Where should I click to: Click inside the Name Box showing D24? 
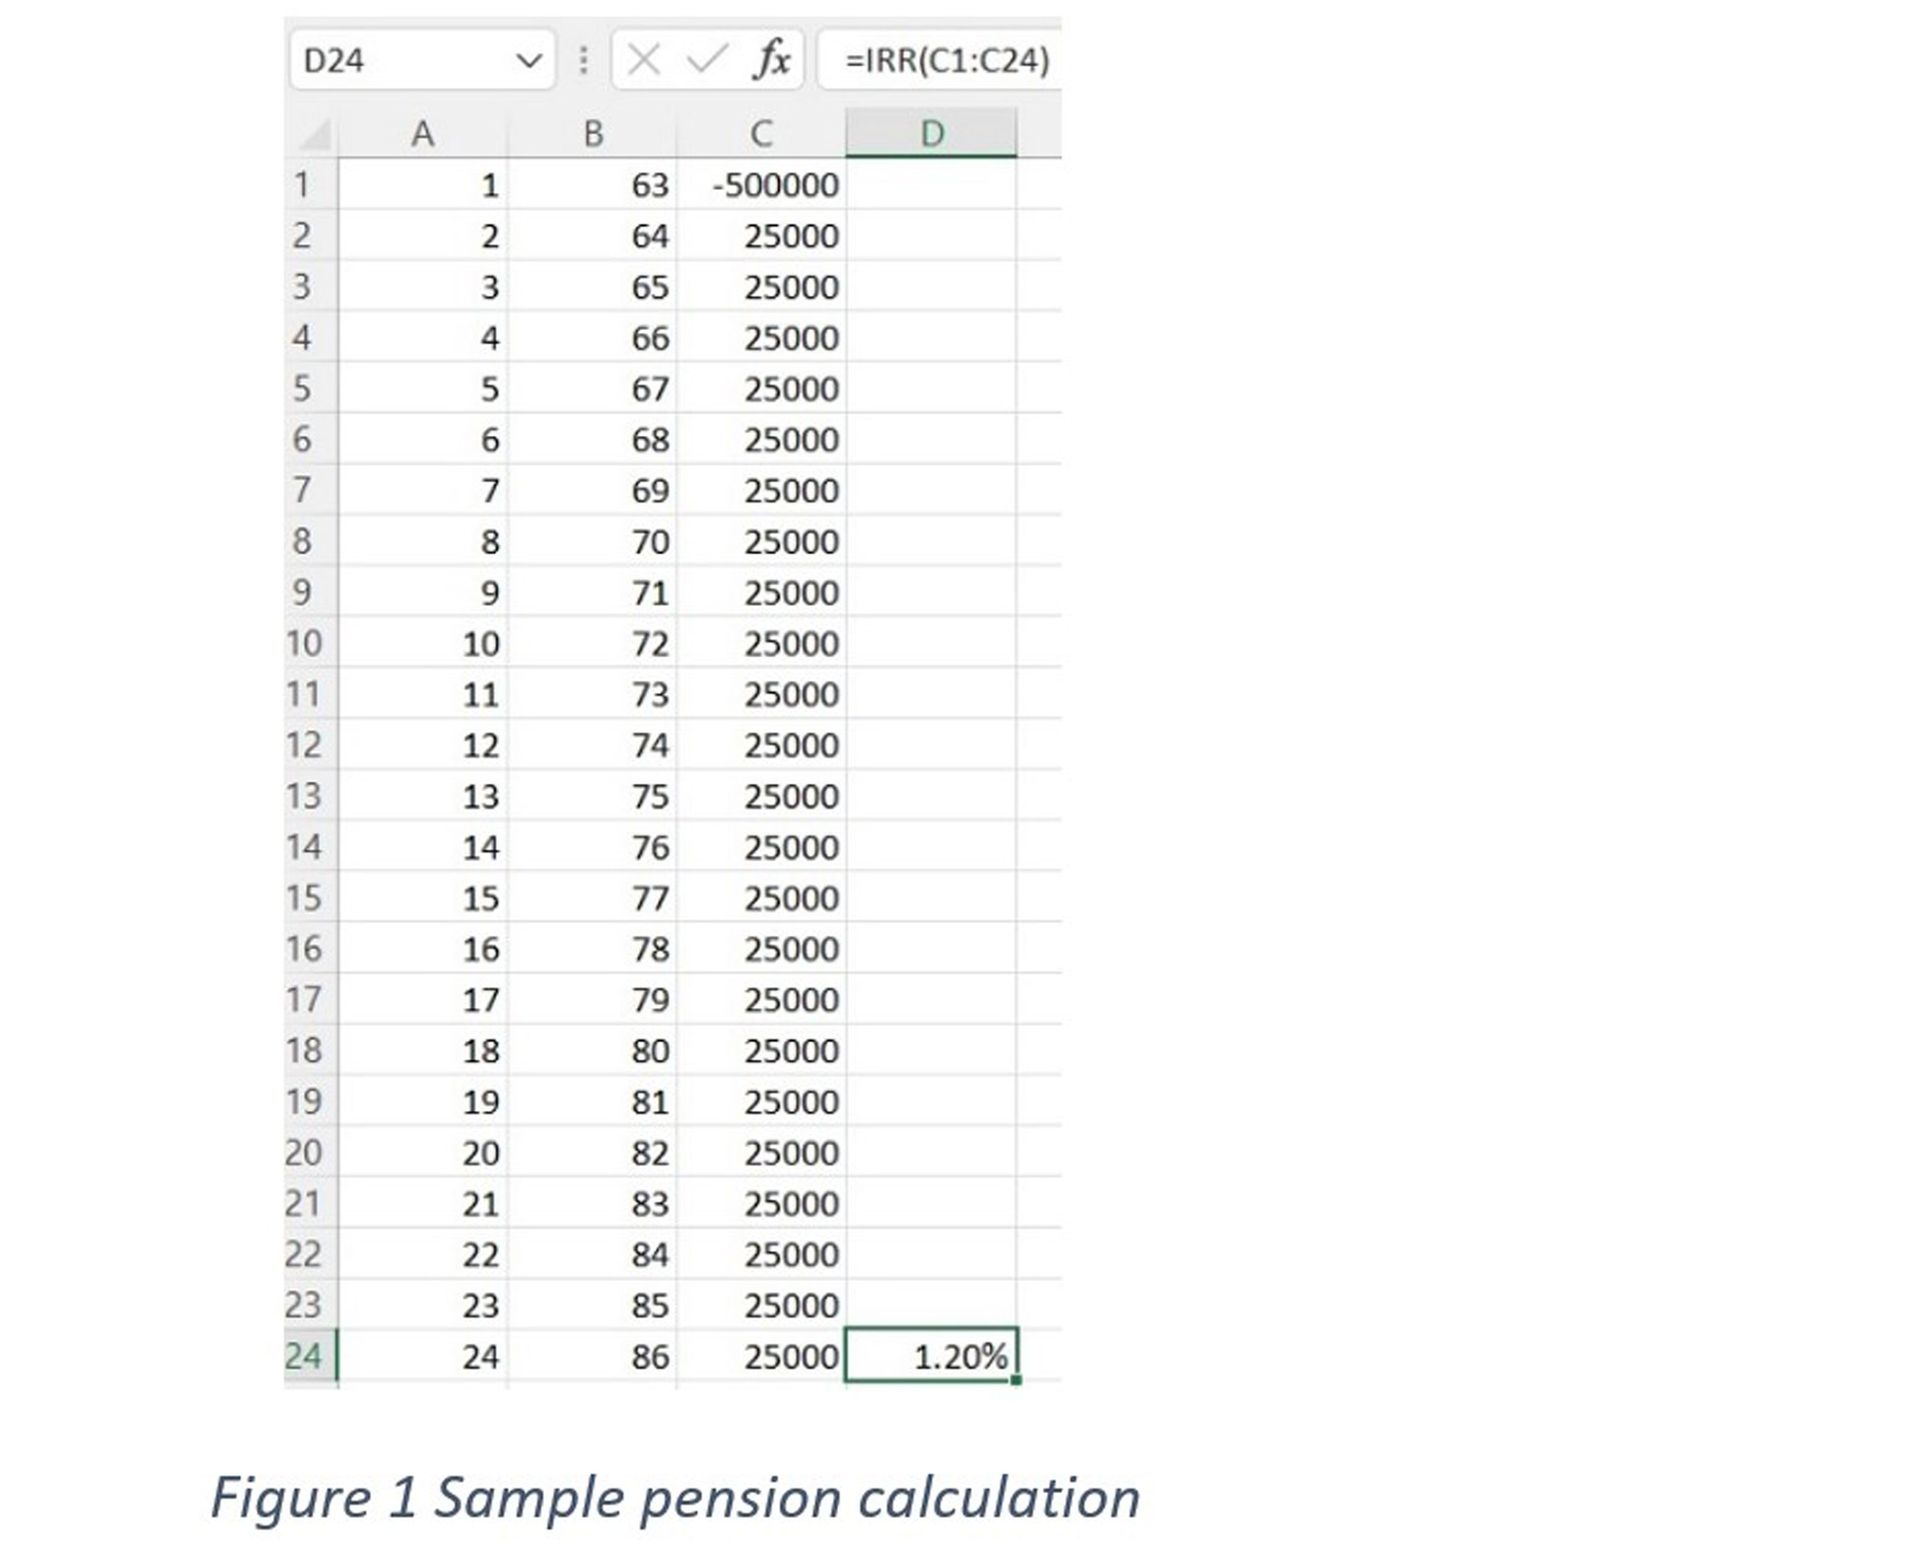pyautogui.click(x=400, y=59)
